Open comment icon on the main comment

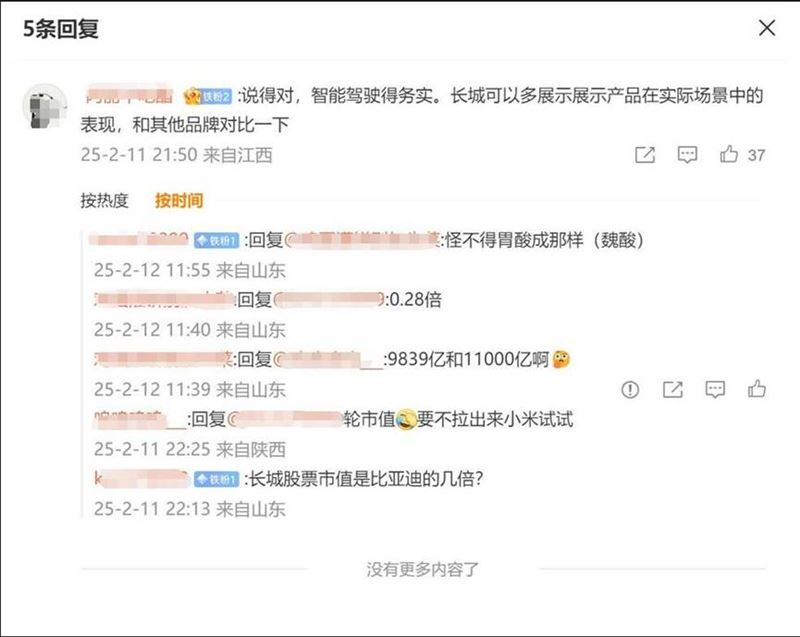[687, 155]
